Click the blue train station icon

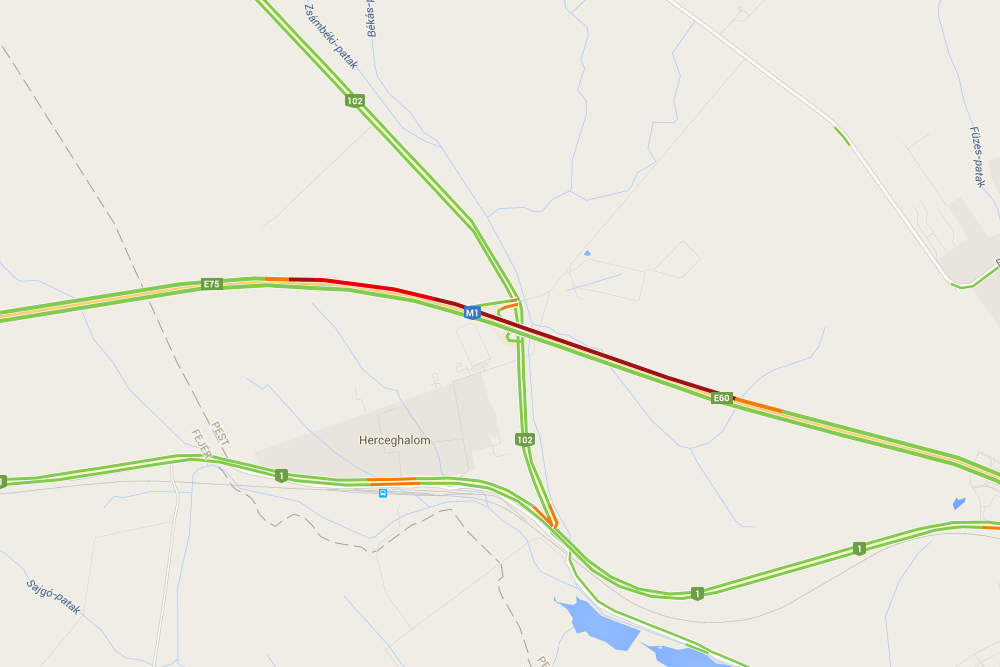click(x=383, y=493)
